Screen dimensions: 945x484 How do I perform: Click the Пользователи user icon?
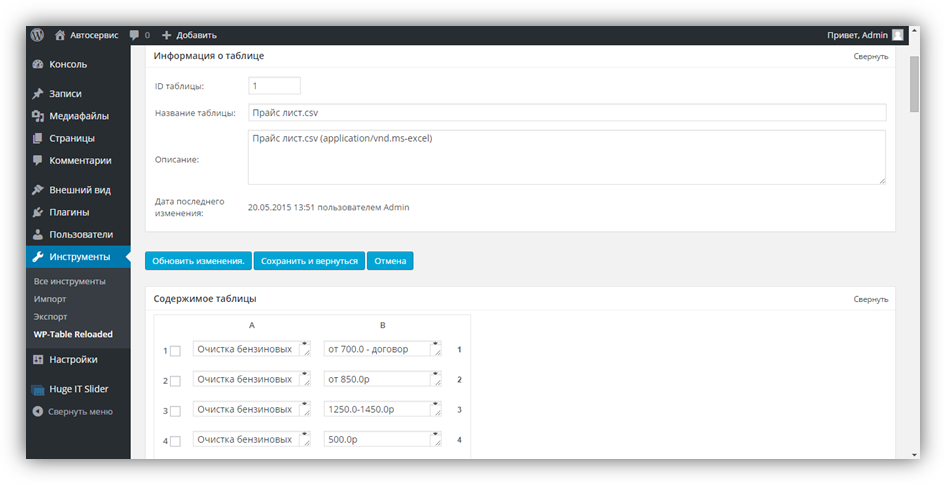[x=38, y=234]
